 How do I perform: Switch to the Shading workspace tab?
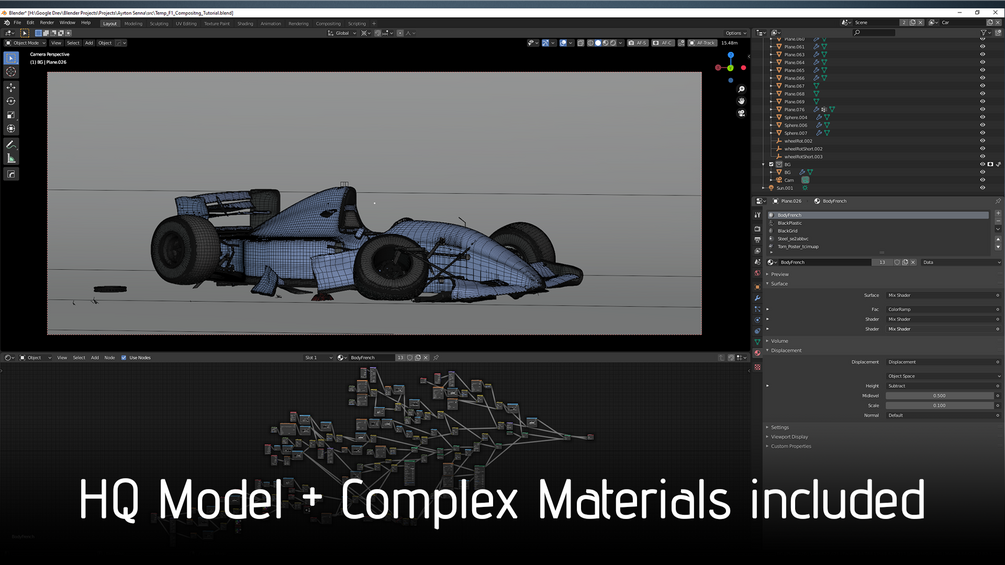[245, 24]
